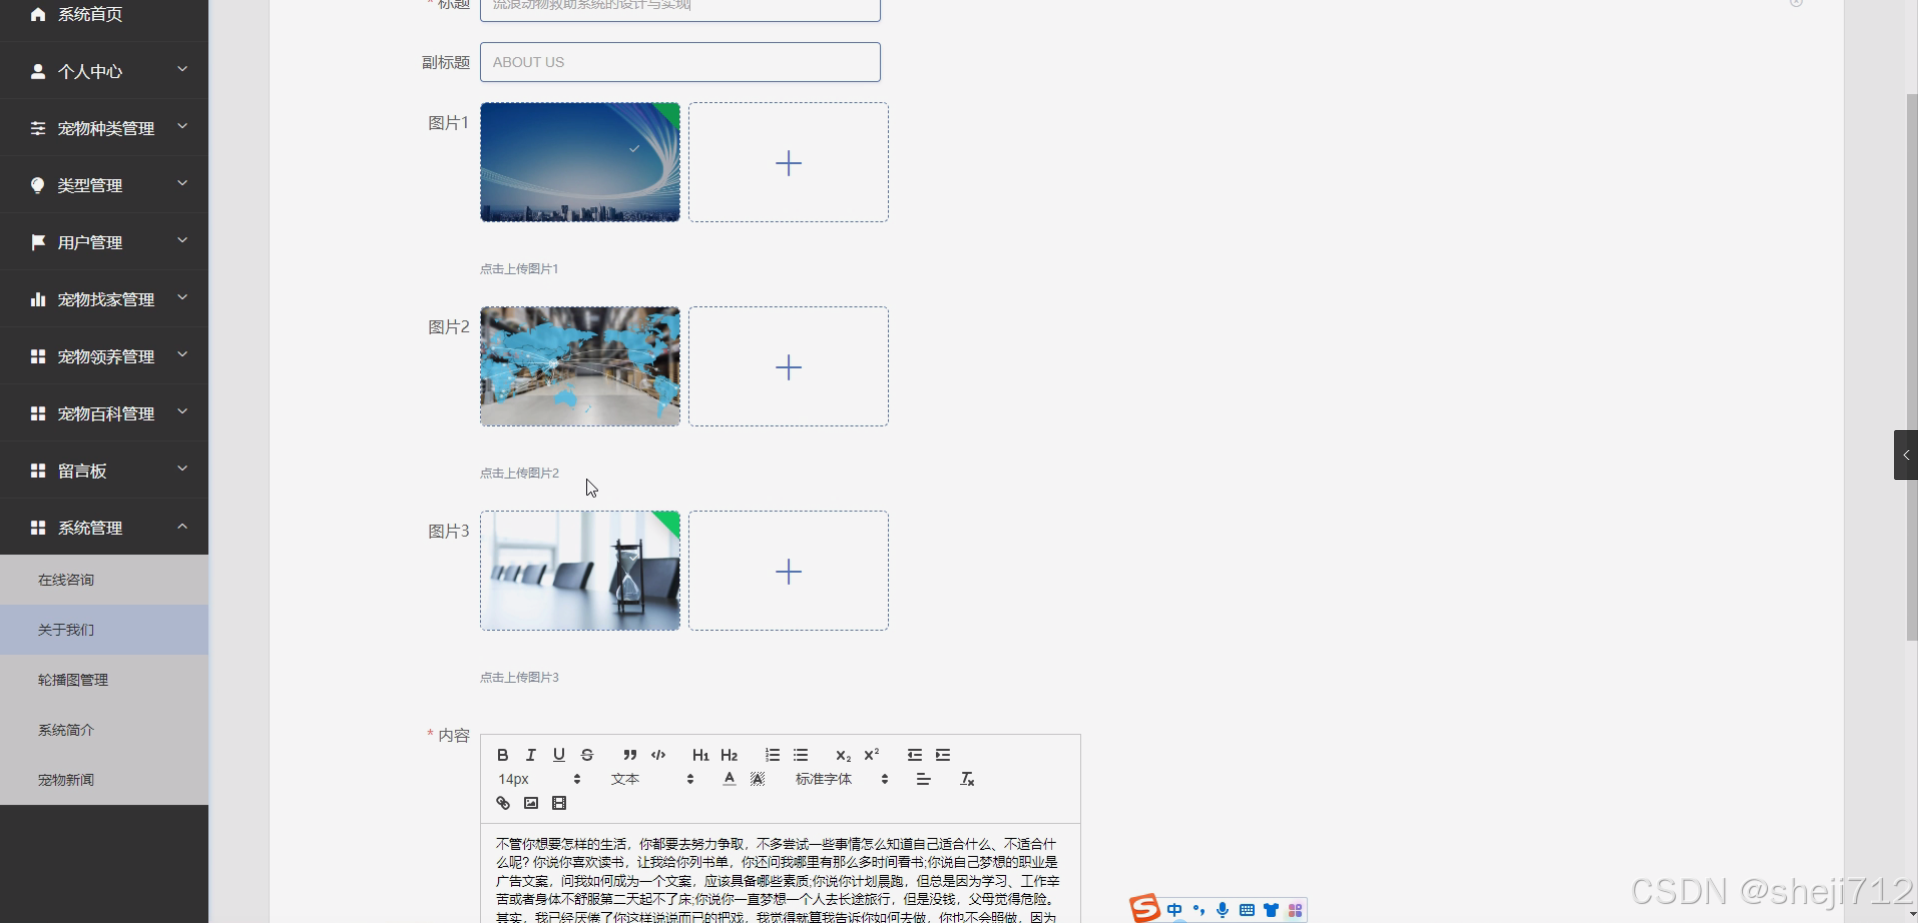Expand the 宠物找家管理 sidebar menu
The image size is (1918, 923).
(x=104, y=299)
